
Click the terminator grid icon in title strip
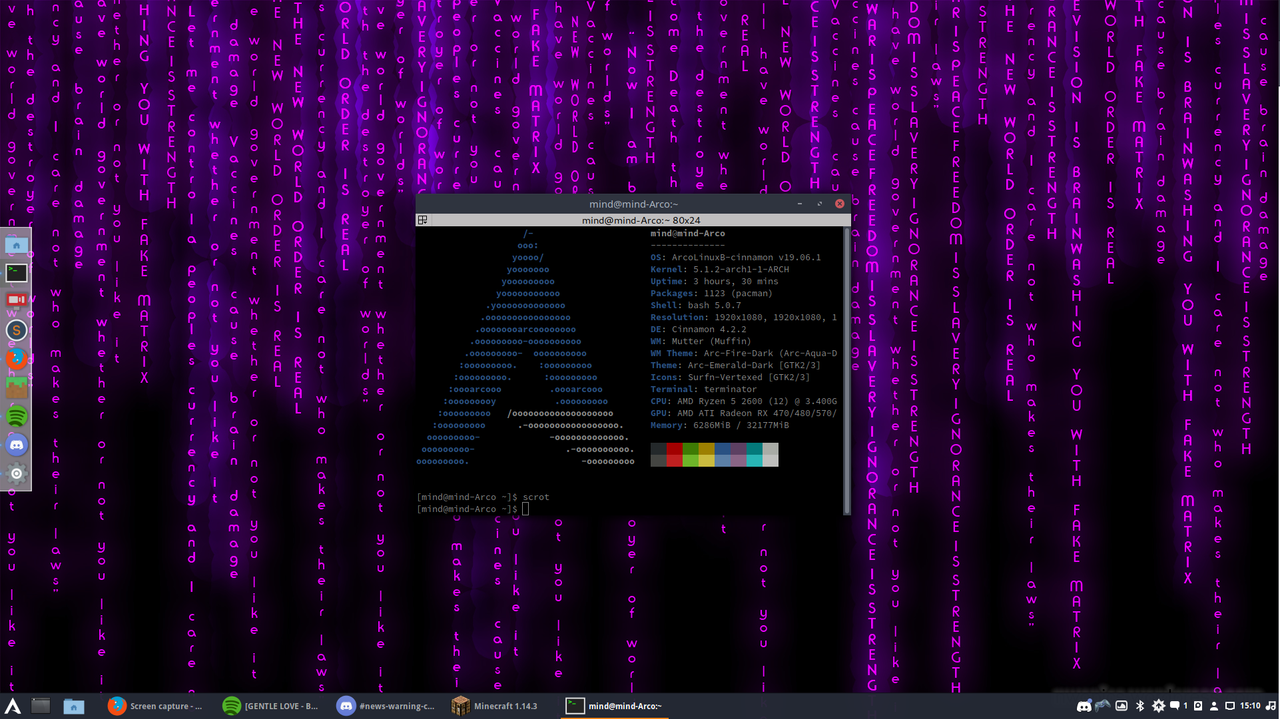coord(423,220)
